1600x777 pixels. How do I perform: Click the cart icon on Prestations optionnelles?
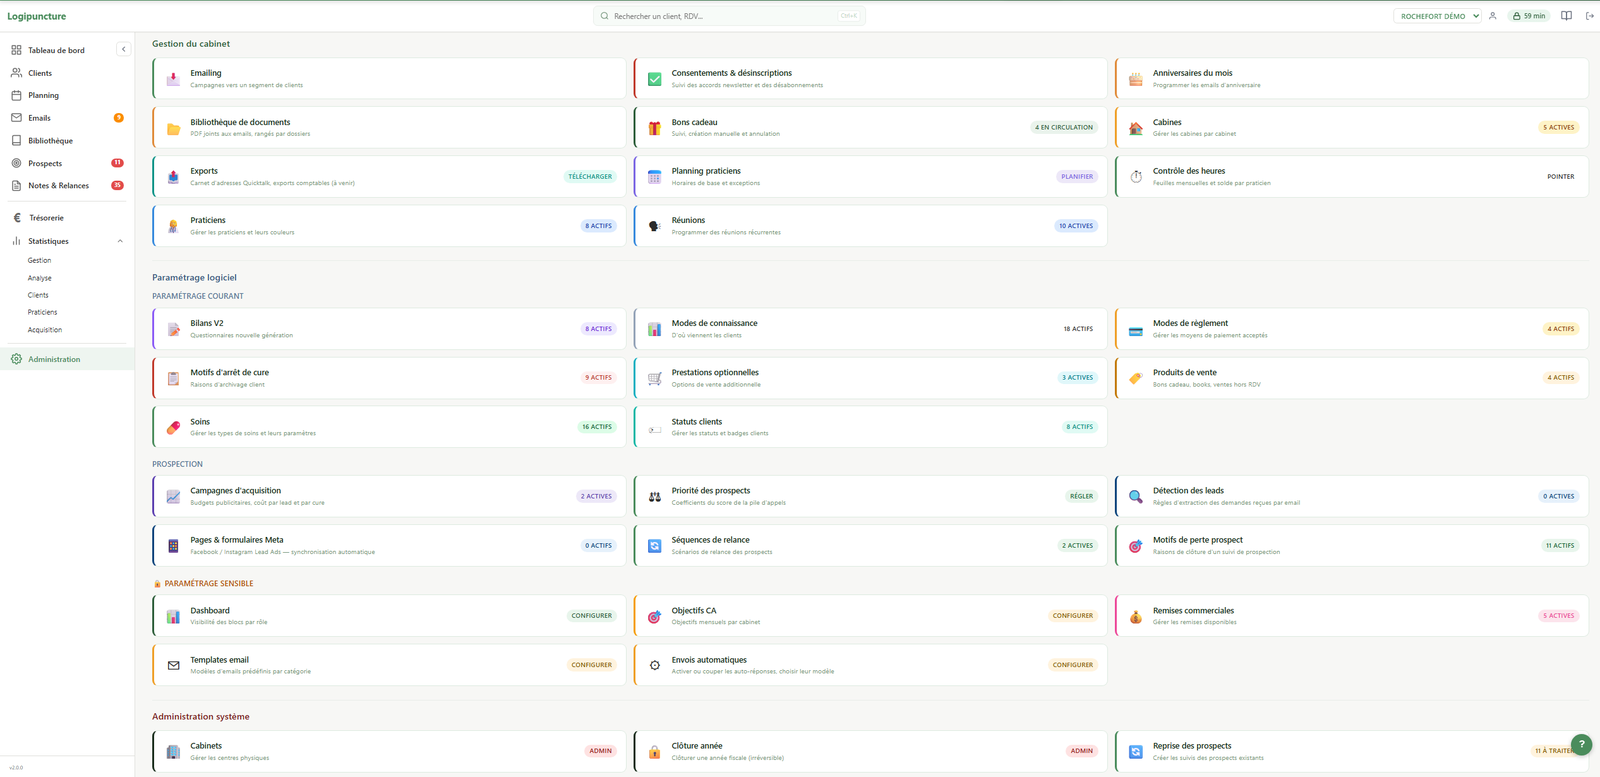(654, 378)
